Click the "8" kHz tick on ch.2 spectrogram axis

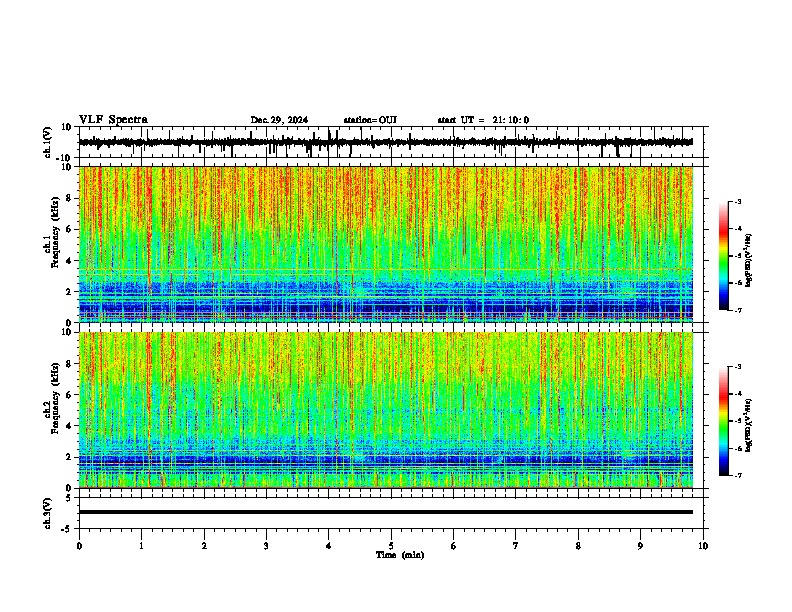[x=70, y=364]
